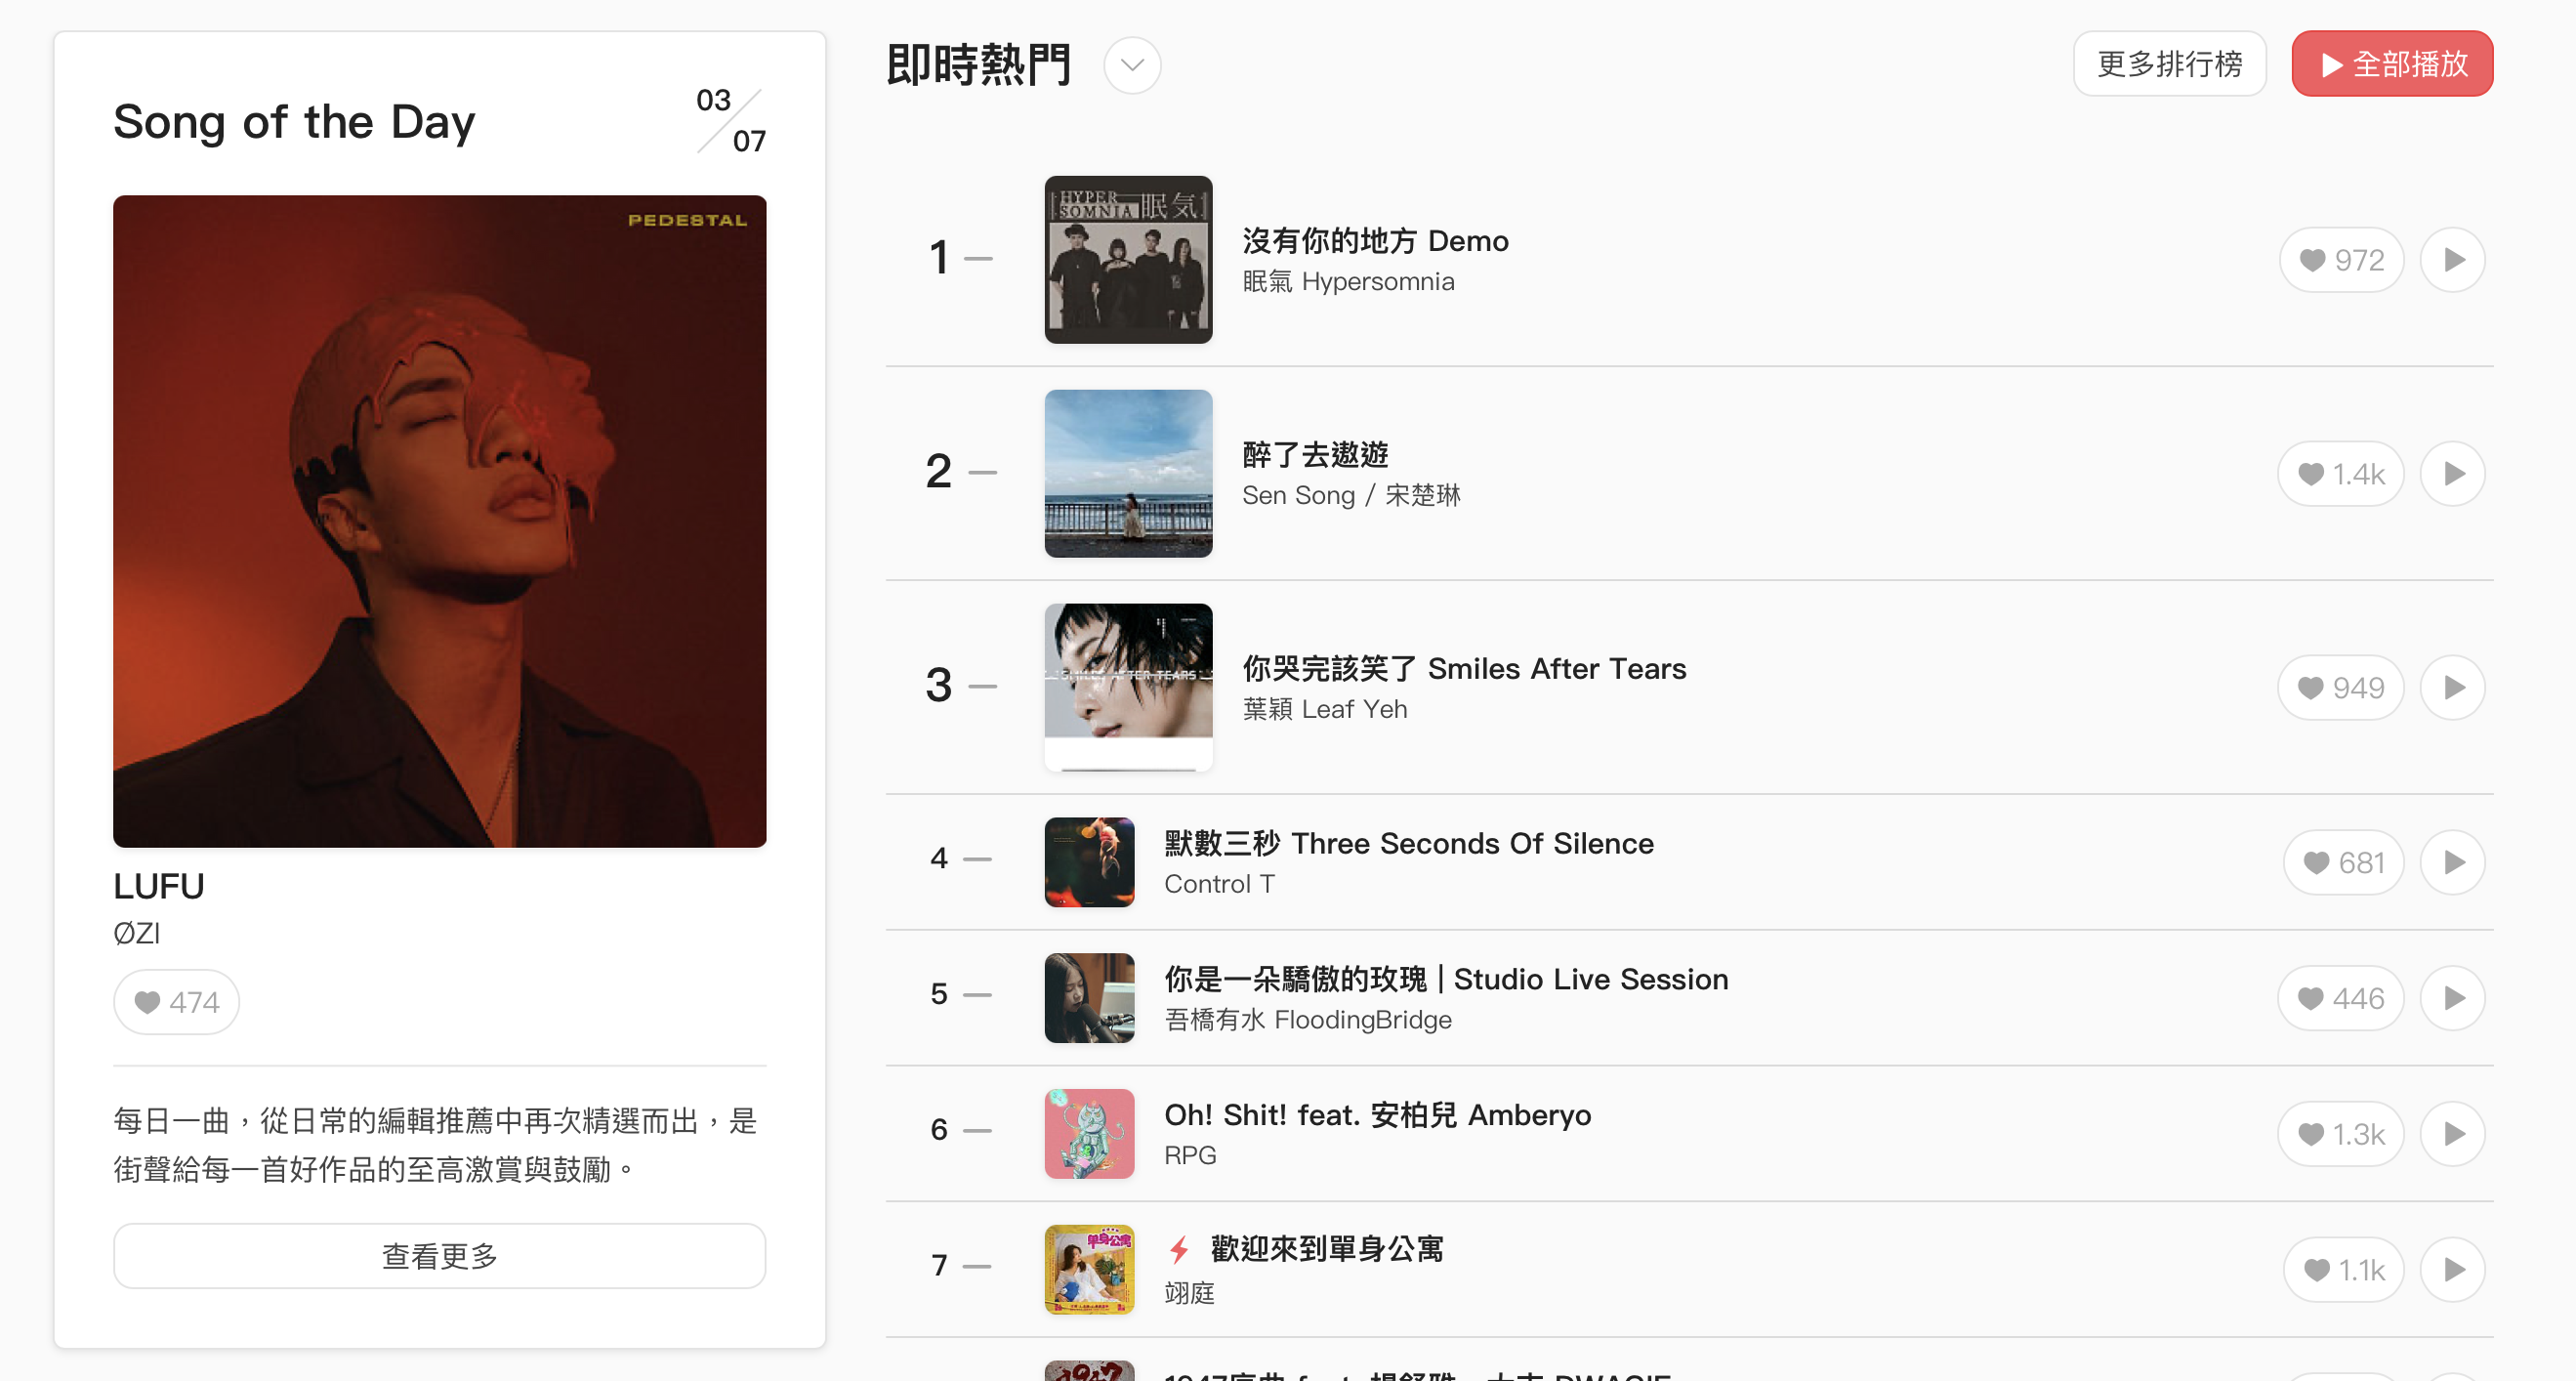Open Hypersomnia album thumbnail
The width and height of the screenshot is (2576, 1381).
pos(1128,260)
